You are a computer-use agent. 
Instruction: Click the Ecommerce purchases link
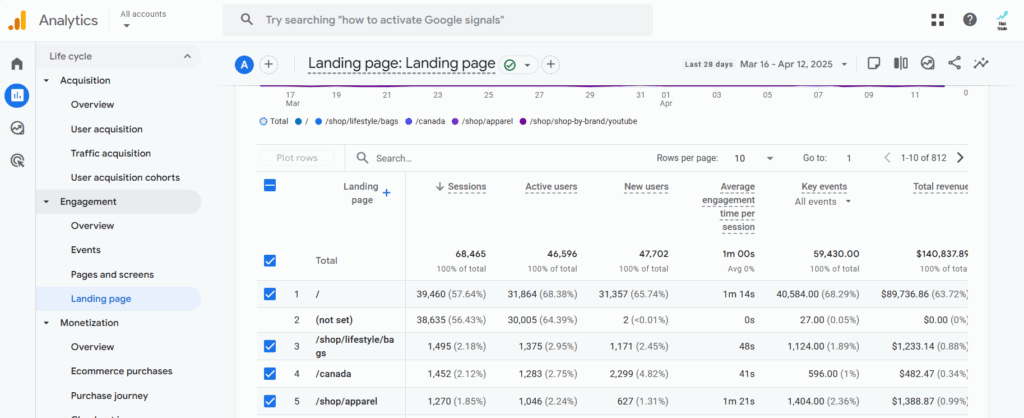tap(121, 371)
